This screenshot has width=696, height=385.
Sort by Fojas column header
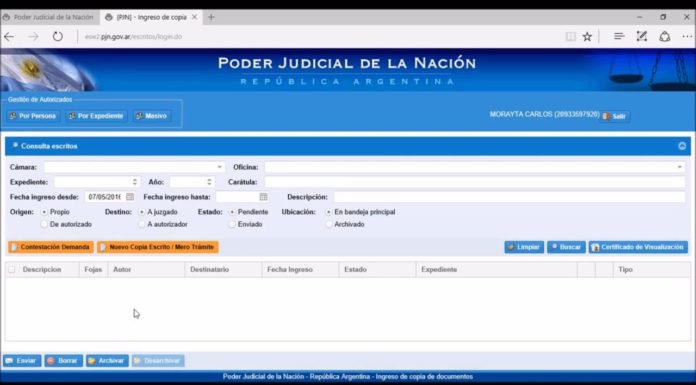tap(93, 270)
